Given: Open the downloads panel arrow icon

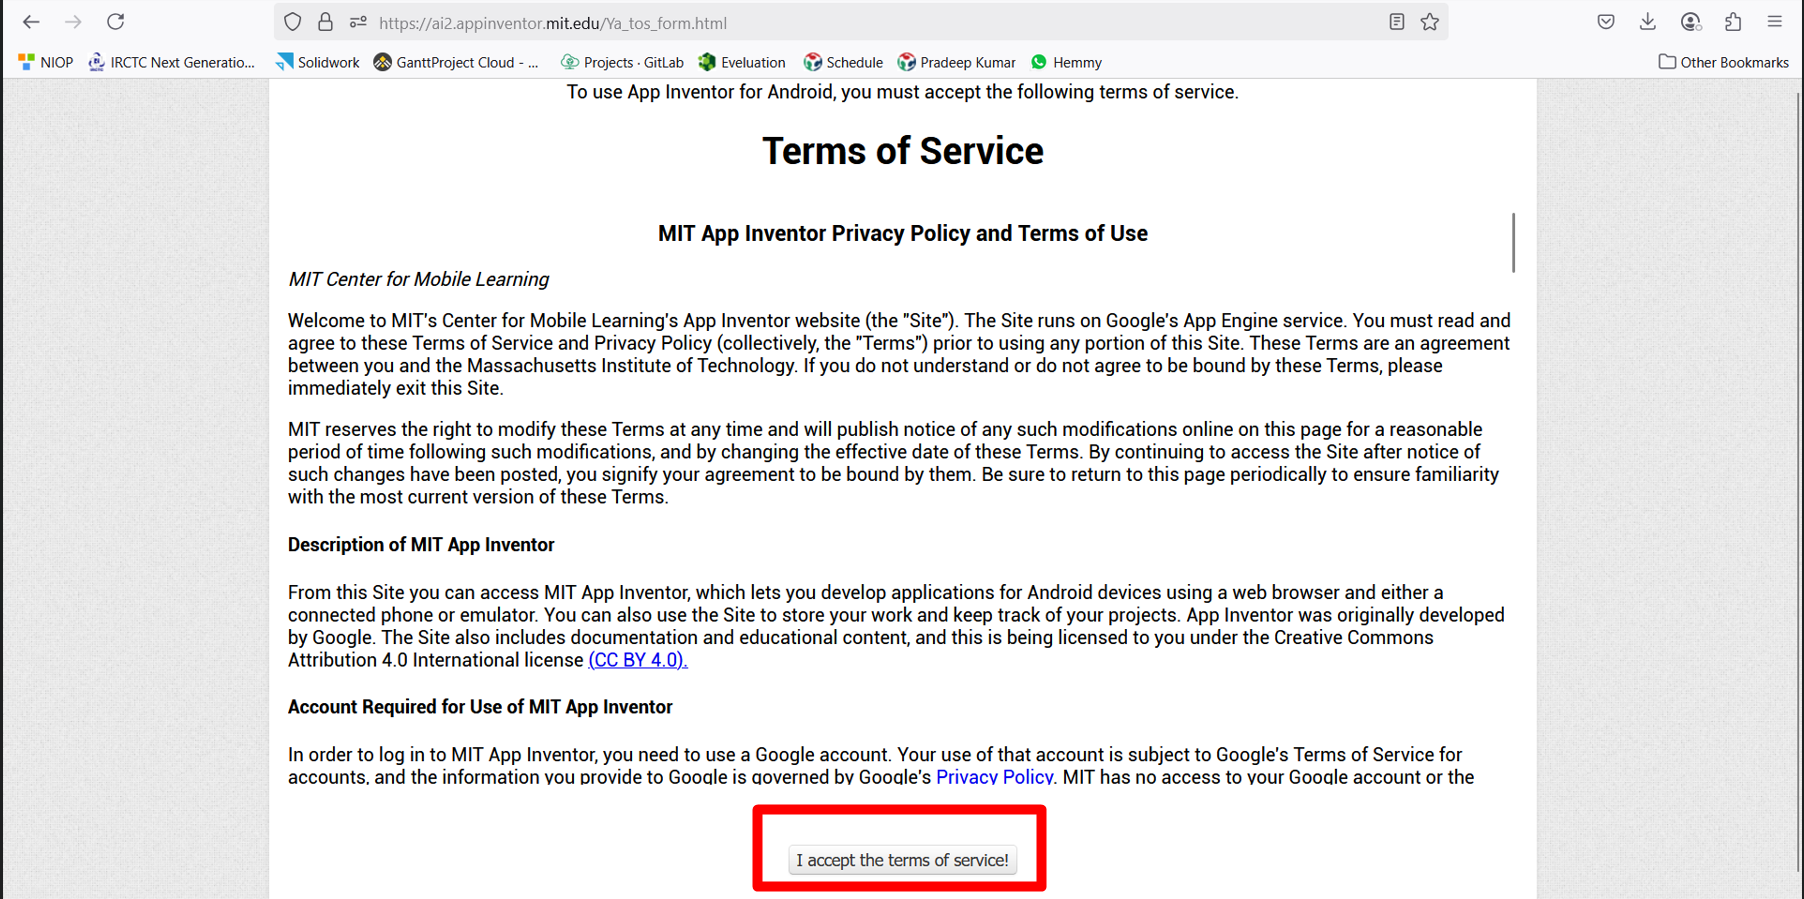Looking at the screenshot, I should 1648,22.
